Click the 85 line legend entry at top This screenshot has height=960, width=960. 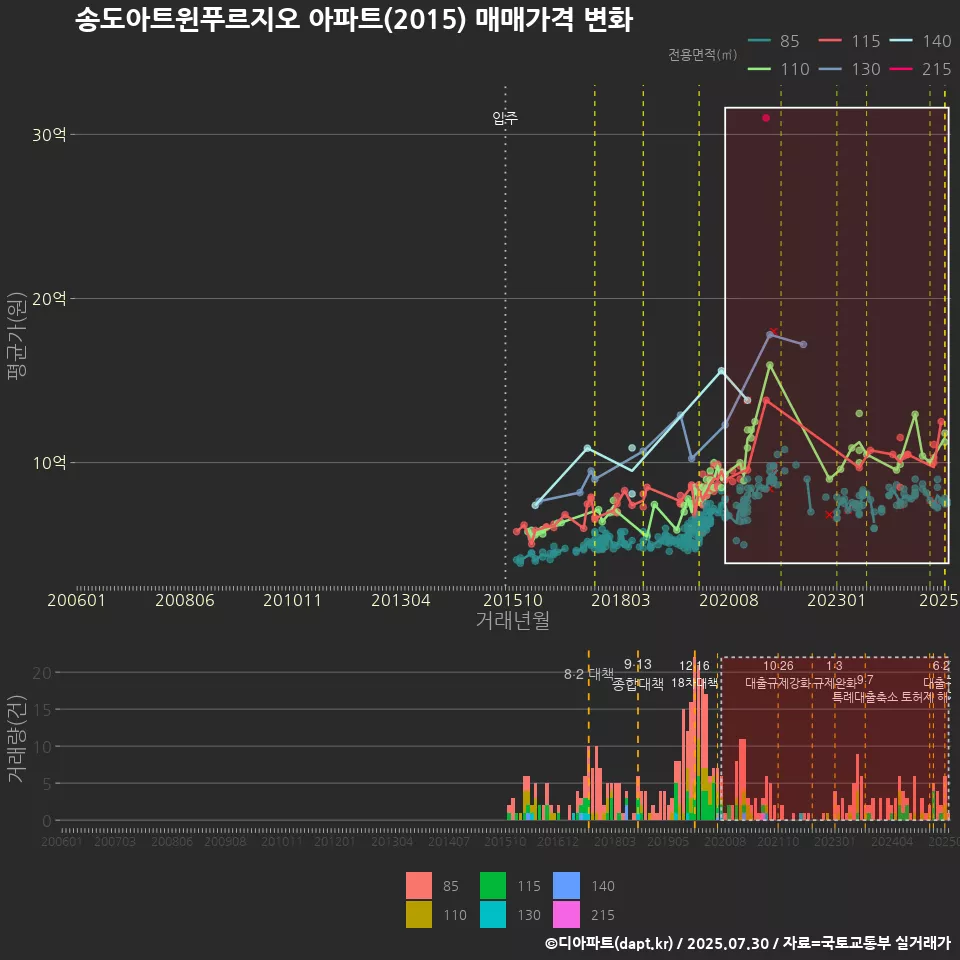(x=774, y=41)
